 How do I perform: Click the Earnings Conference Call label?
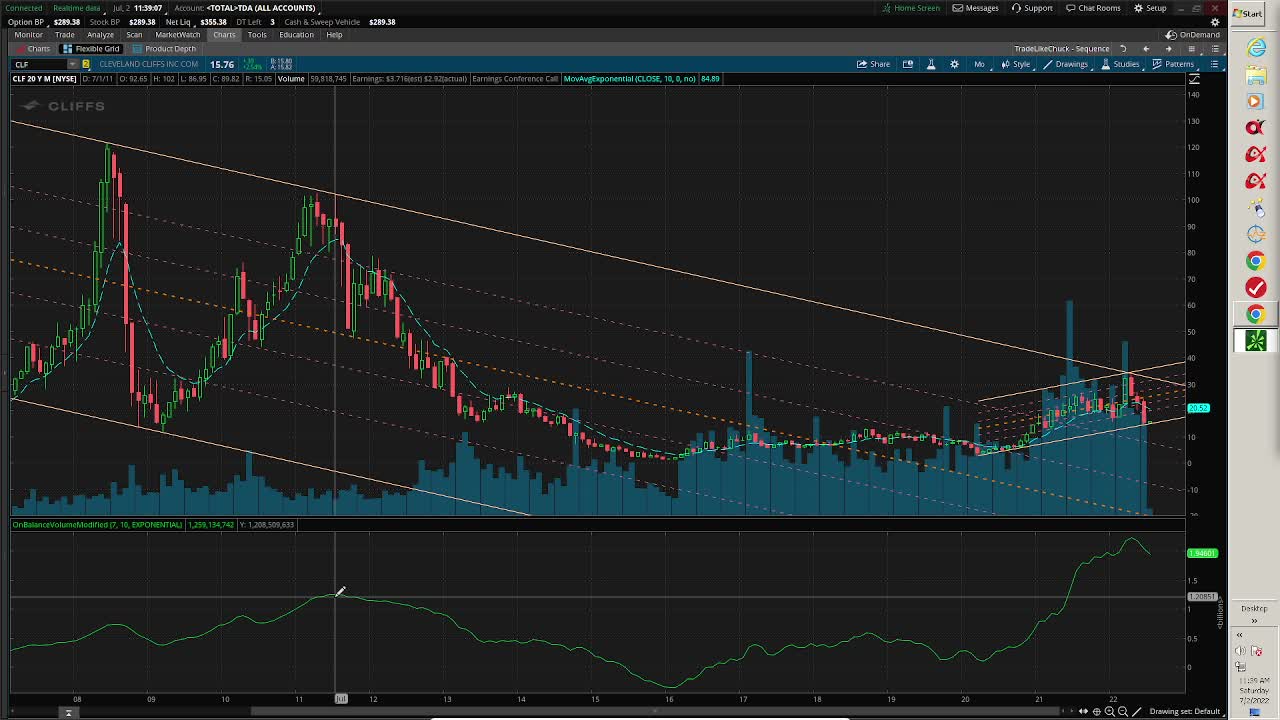click(515, 79)
